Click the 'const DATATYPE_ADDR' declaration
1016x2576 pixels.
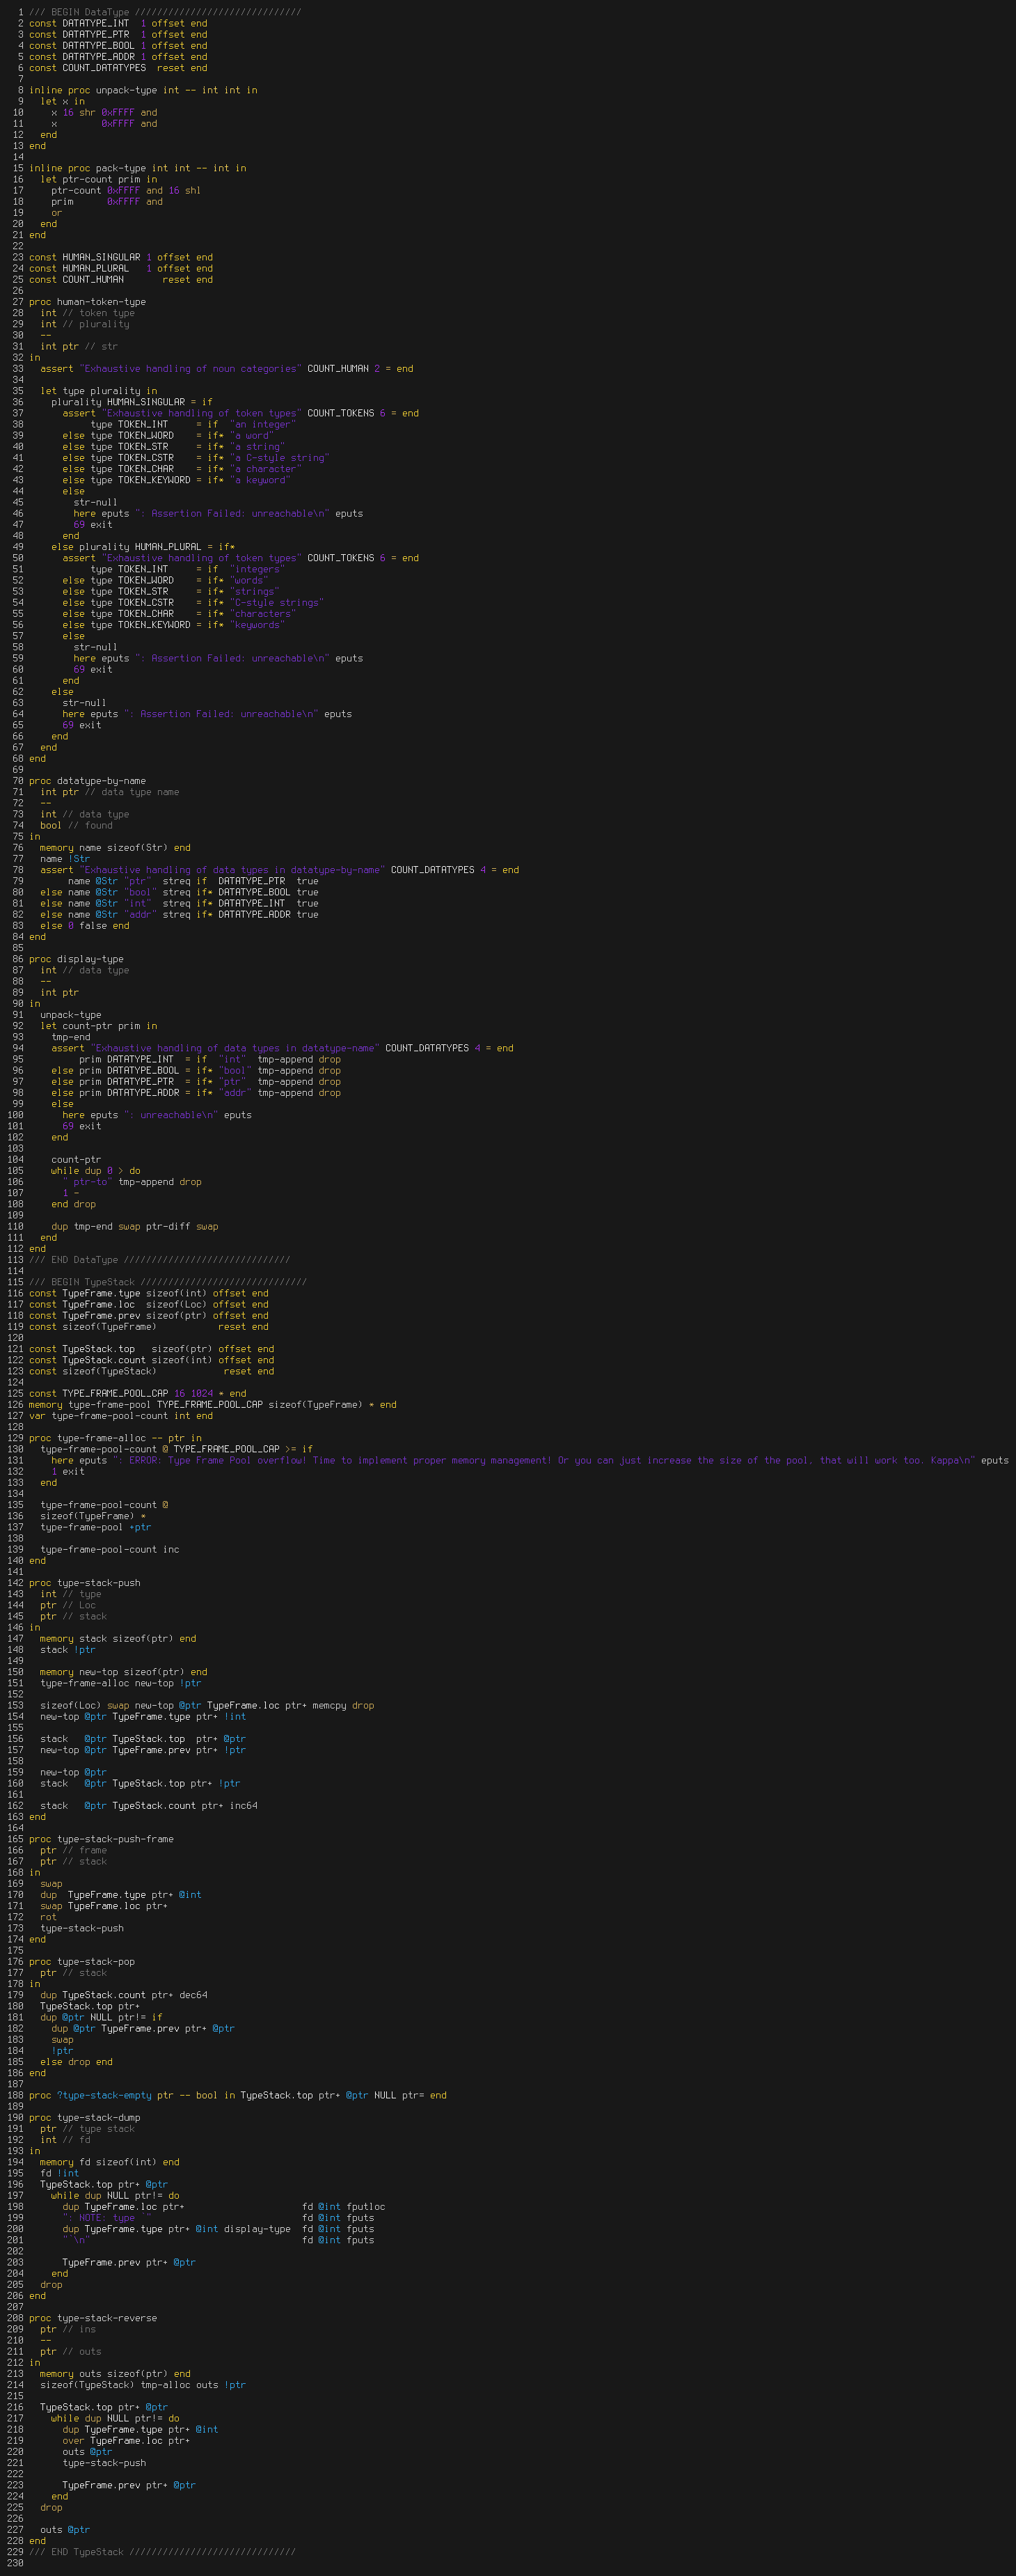(x=118, y=57)
